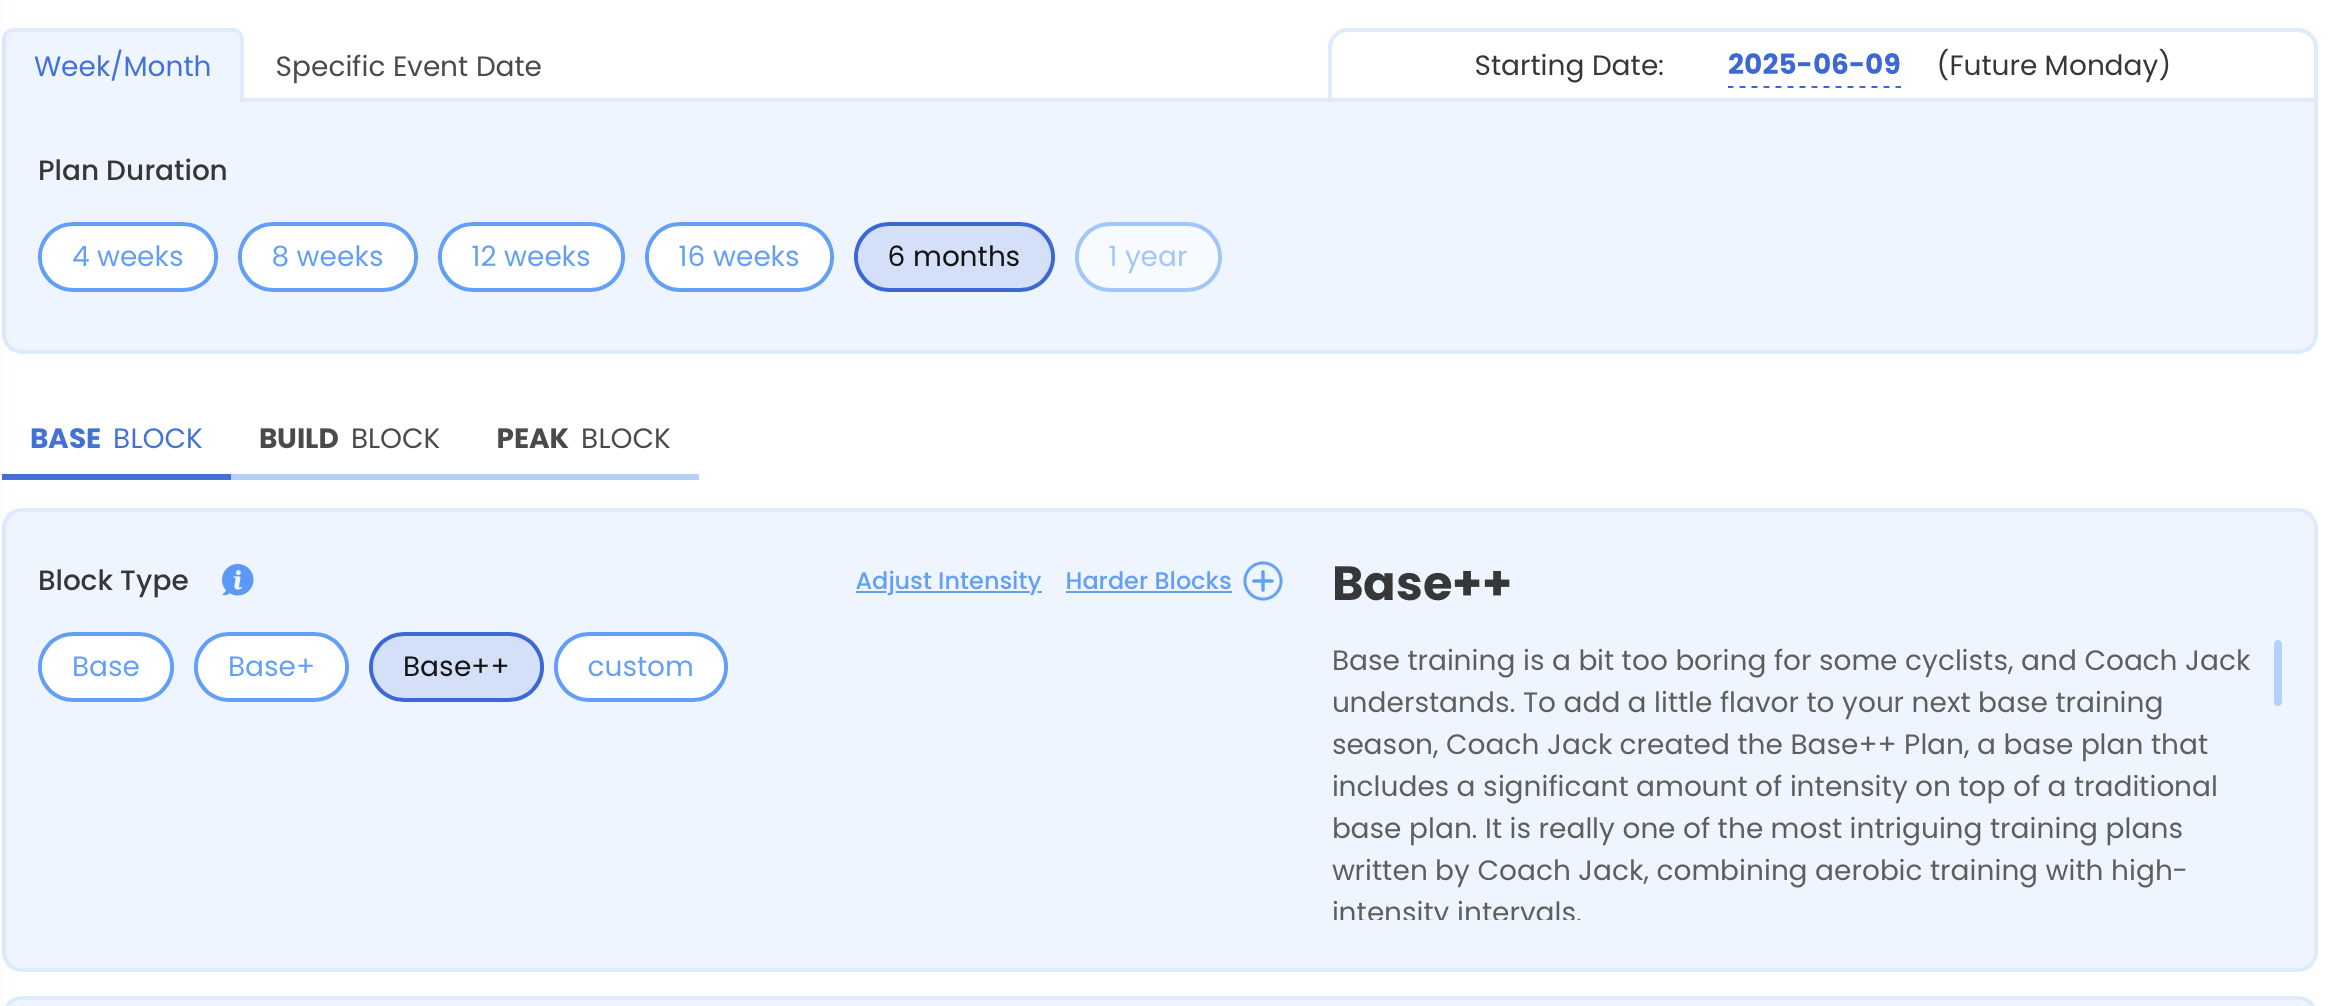2338x1006 pixels.
Task: Switch to Week/Month tab
Action: pyautogui.click(x=123, y=66)
